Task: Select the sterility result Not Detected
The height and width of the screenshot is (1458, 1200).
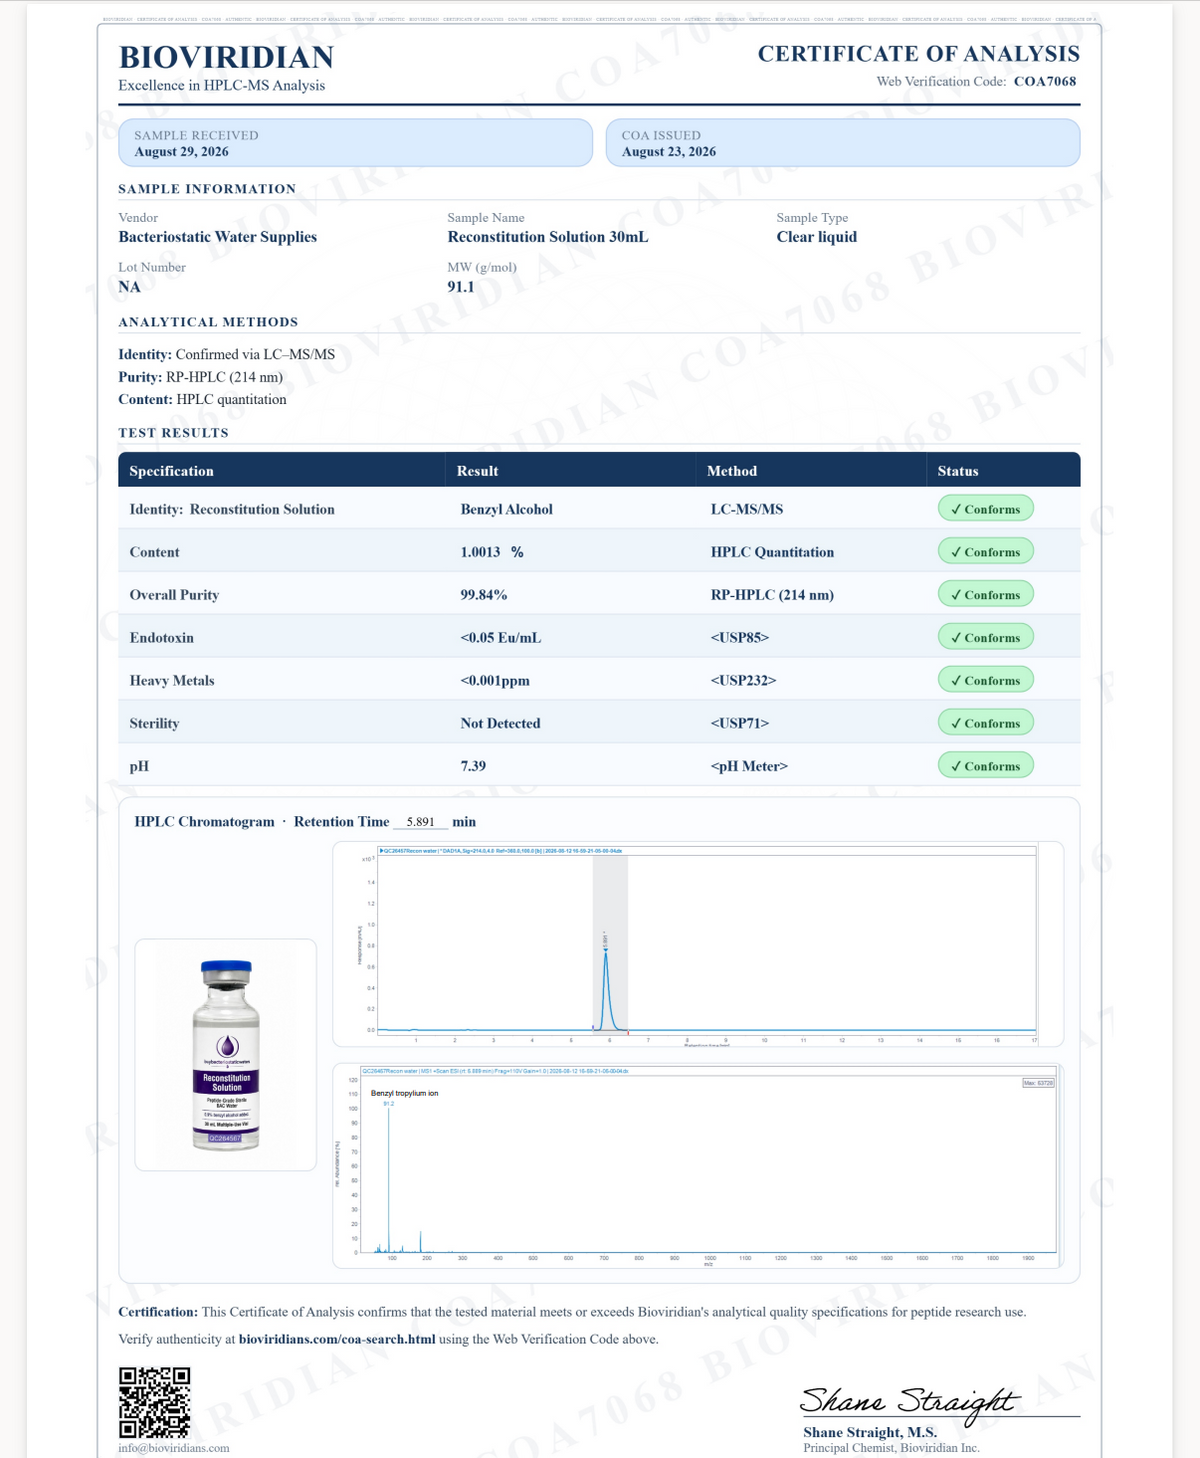Action: pos(500,723)
